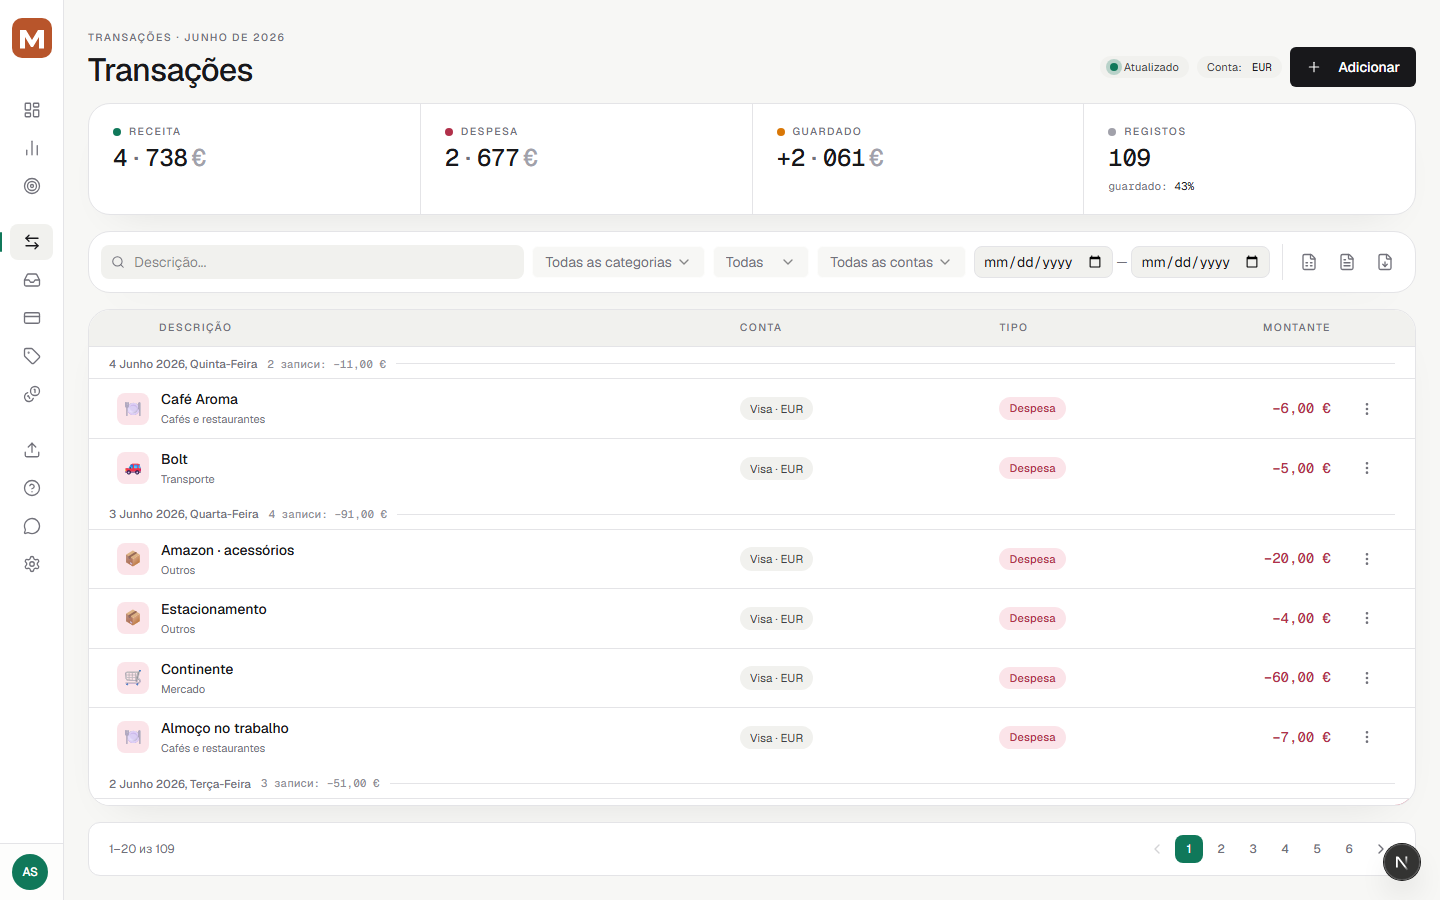Click the -60,00 € amount
1440x900 pixels.
pyautogui.click(x=1297, y=678)
